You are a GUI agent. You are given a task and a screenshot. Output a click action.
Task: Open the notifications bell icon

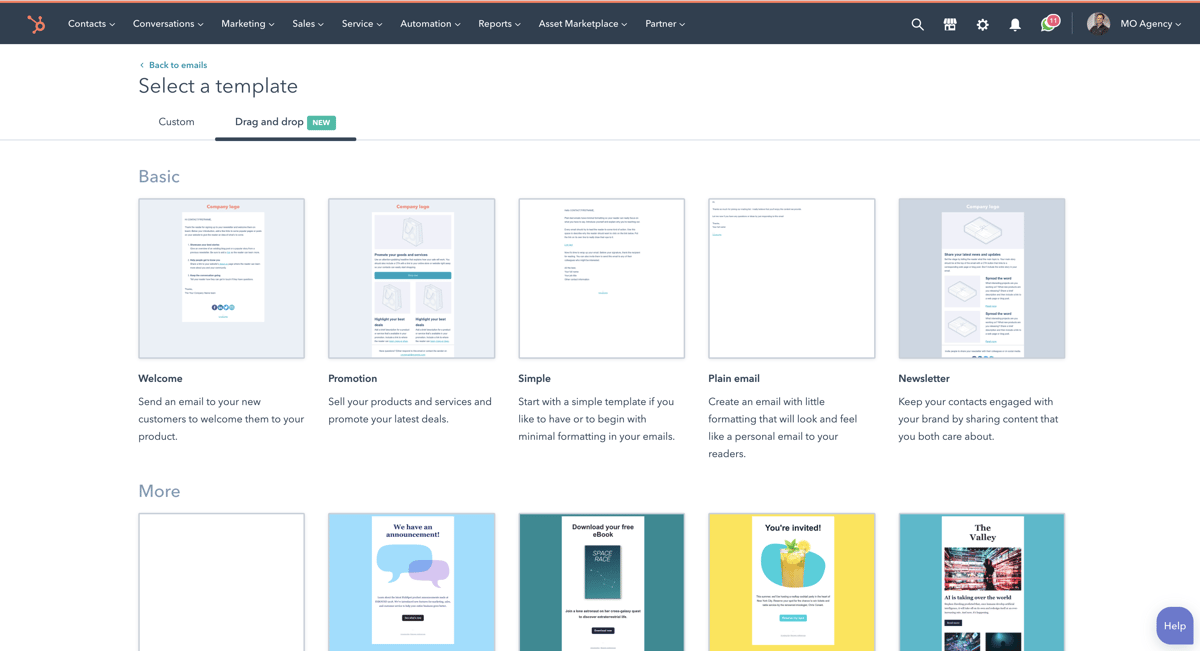click(1015, 24)
